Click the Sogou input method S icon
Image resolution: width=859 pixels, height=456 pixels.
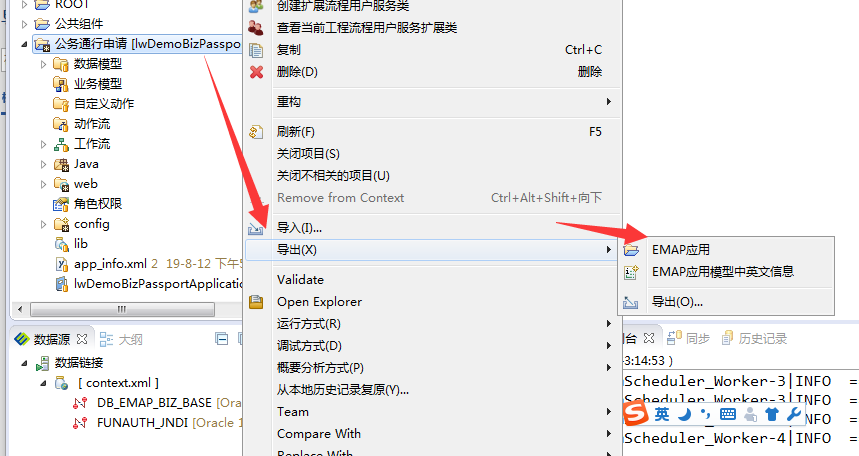pos(635,413)
